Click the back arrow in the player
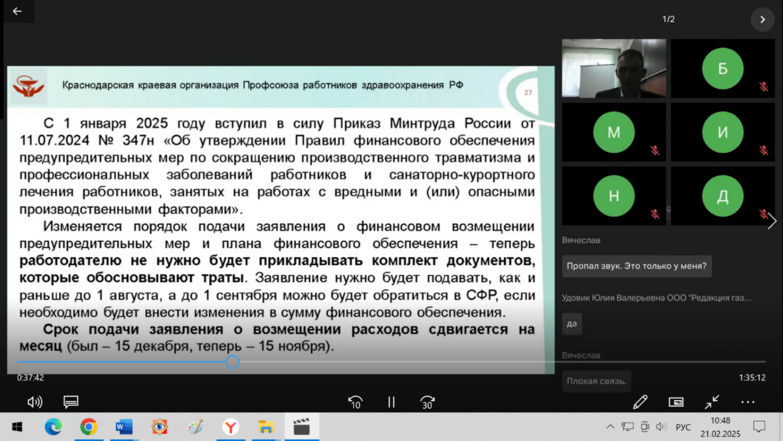Image resolution: width=783 pixels, height=441 pixels. (17, 11)
